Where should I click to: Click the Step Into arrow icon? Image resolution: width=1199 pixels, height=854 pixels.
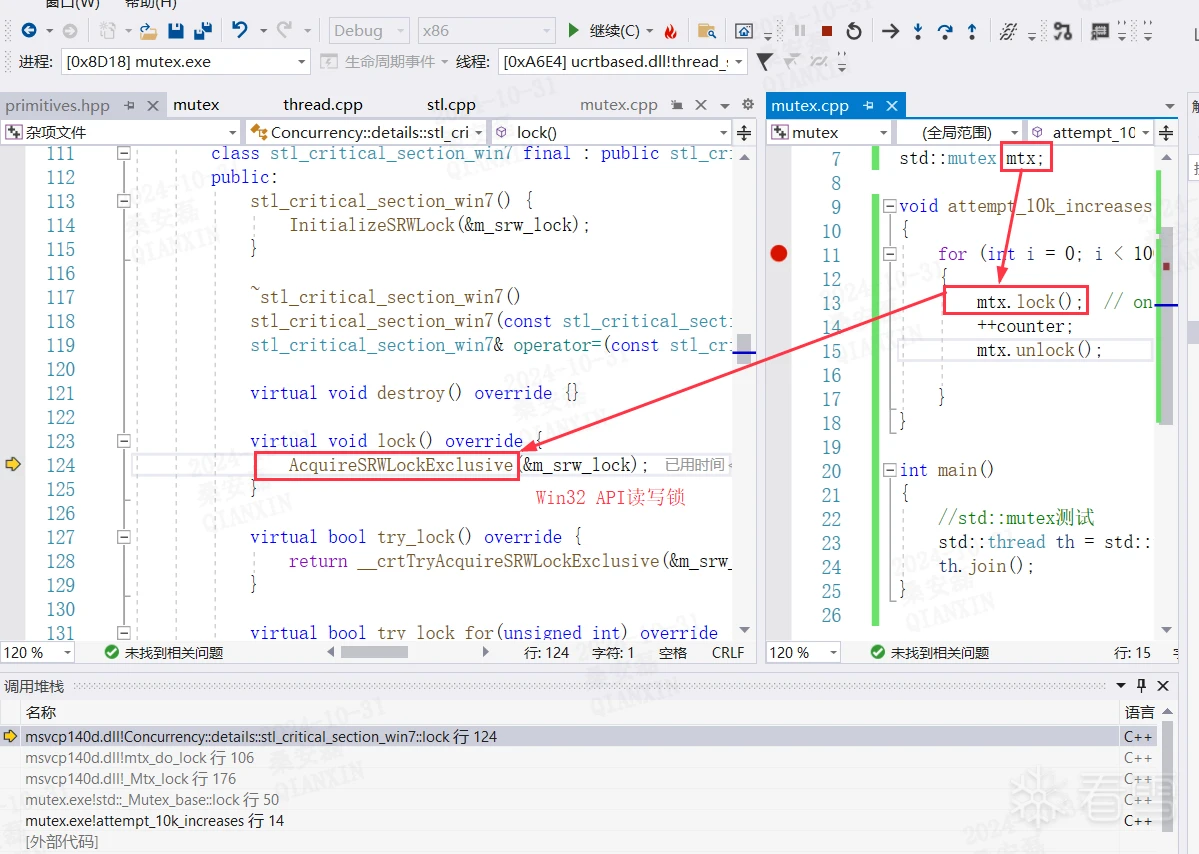point(918,31)
